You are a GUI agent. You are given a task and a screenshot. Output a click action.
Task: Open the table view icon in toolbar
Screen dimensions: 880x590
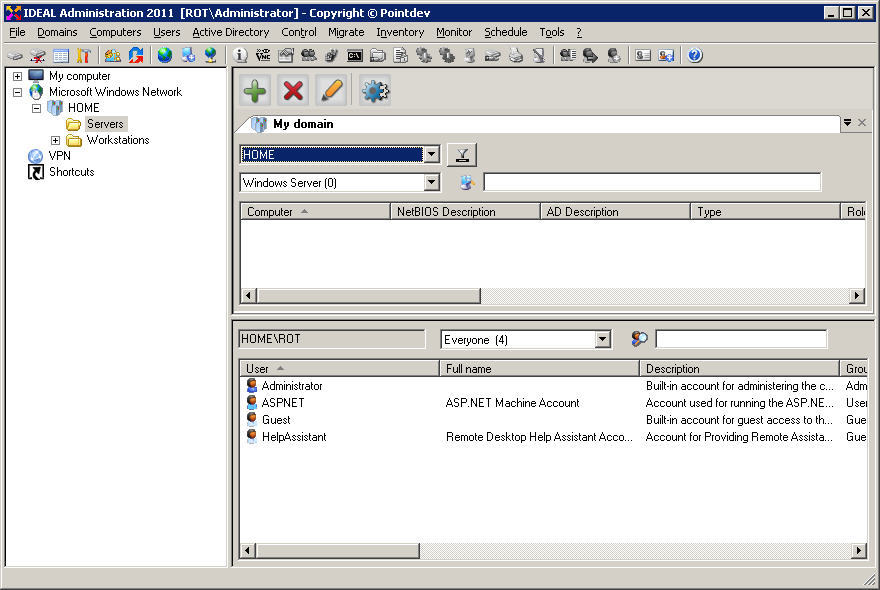click(61, 55)
